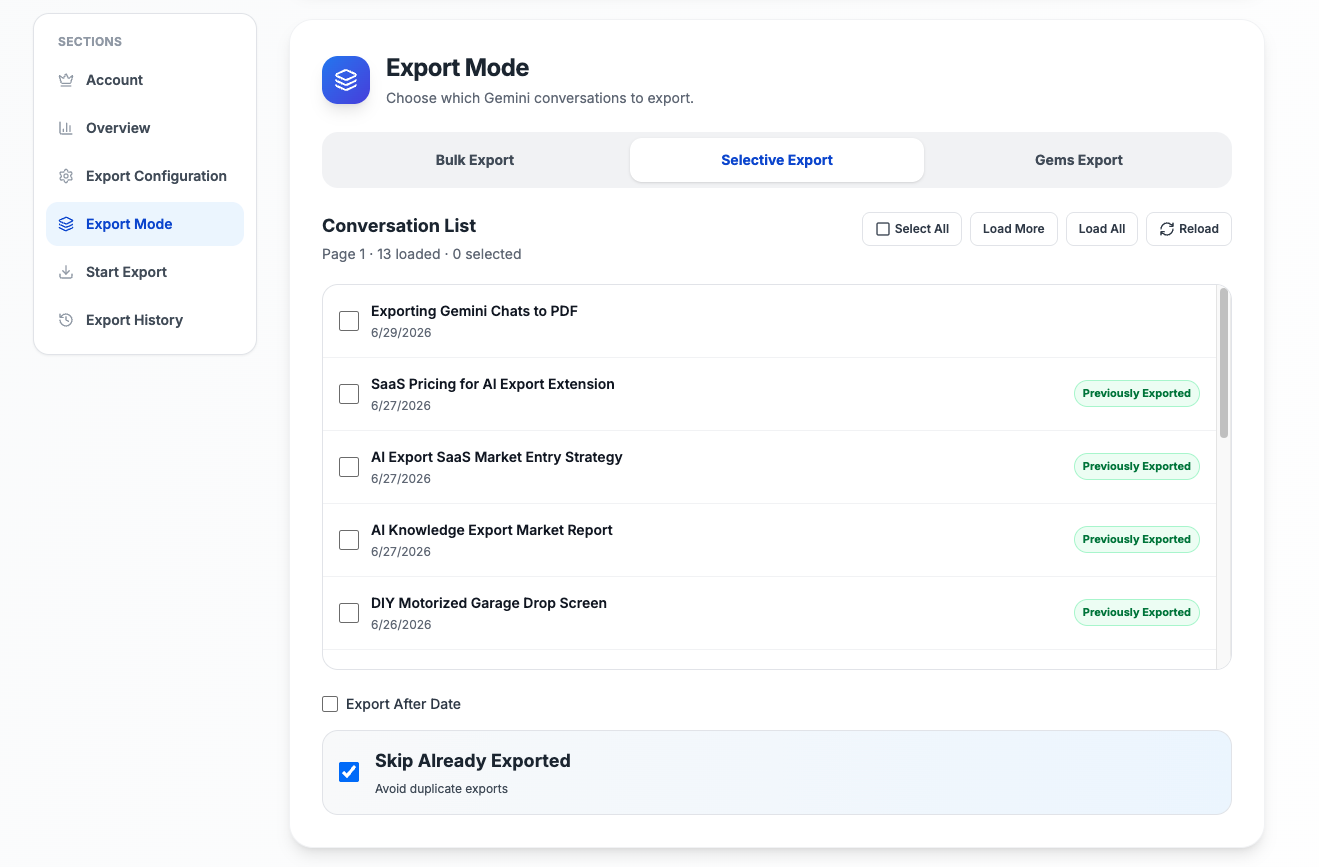This screenshot has width=1319, height=867.
Task: Click the layers icon beside Export Mode in sidebar
Action: click(x=66, y=224)
